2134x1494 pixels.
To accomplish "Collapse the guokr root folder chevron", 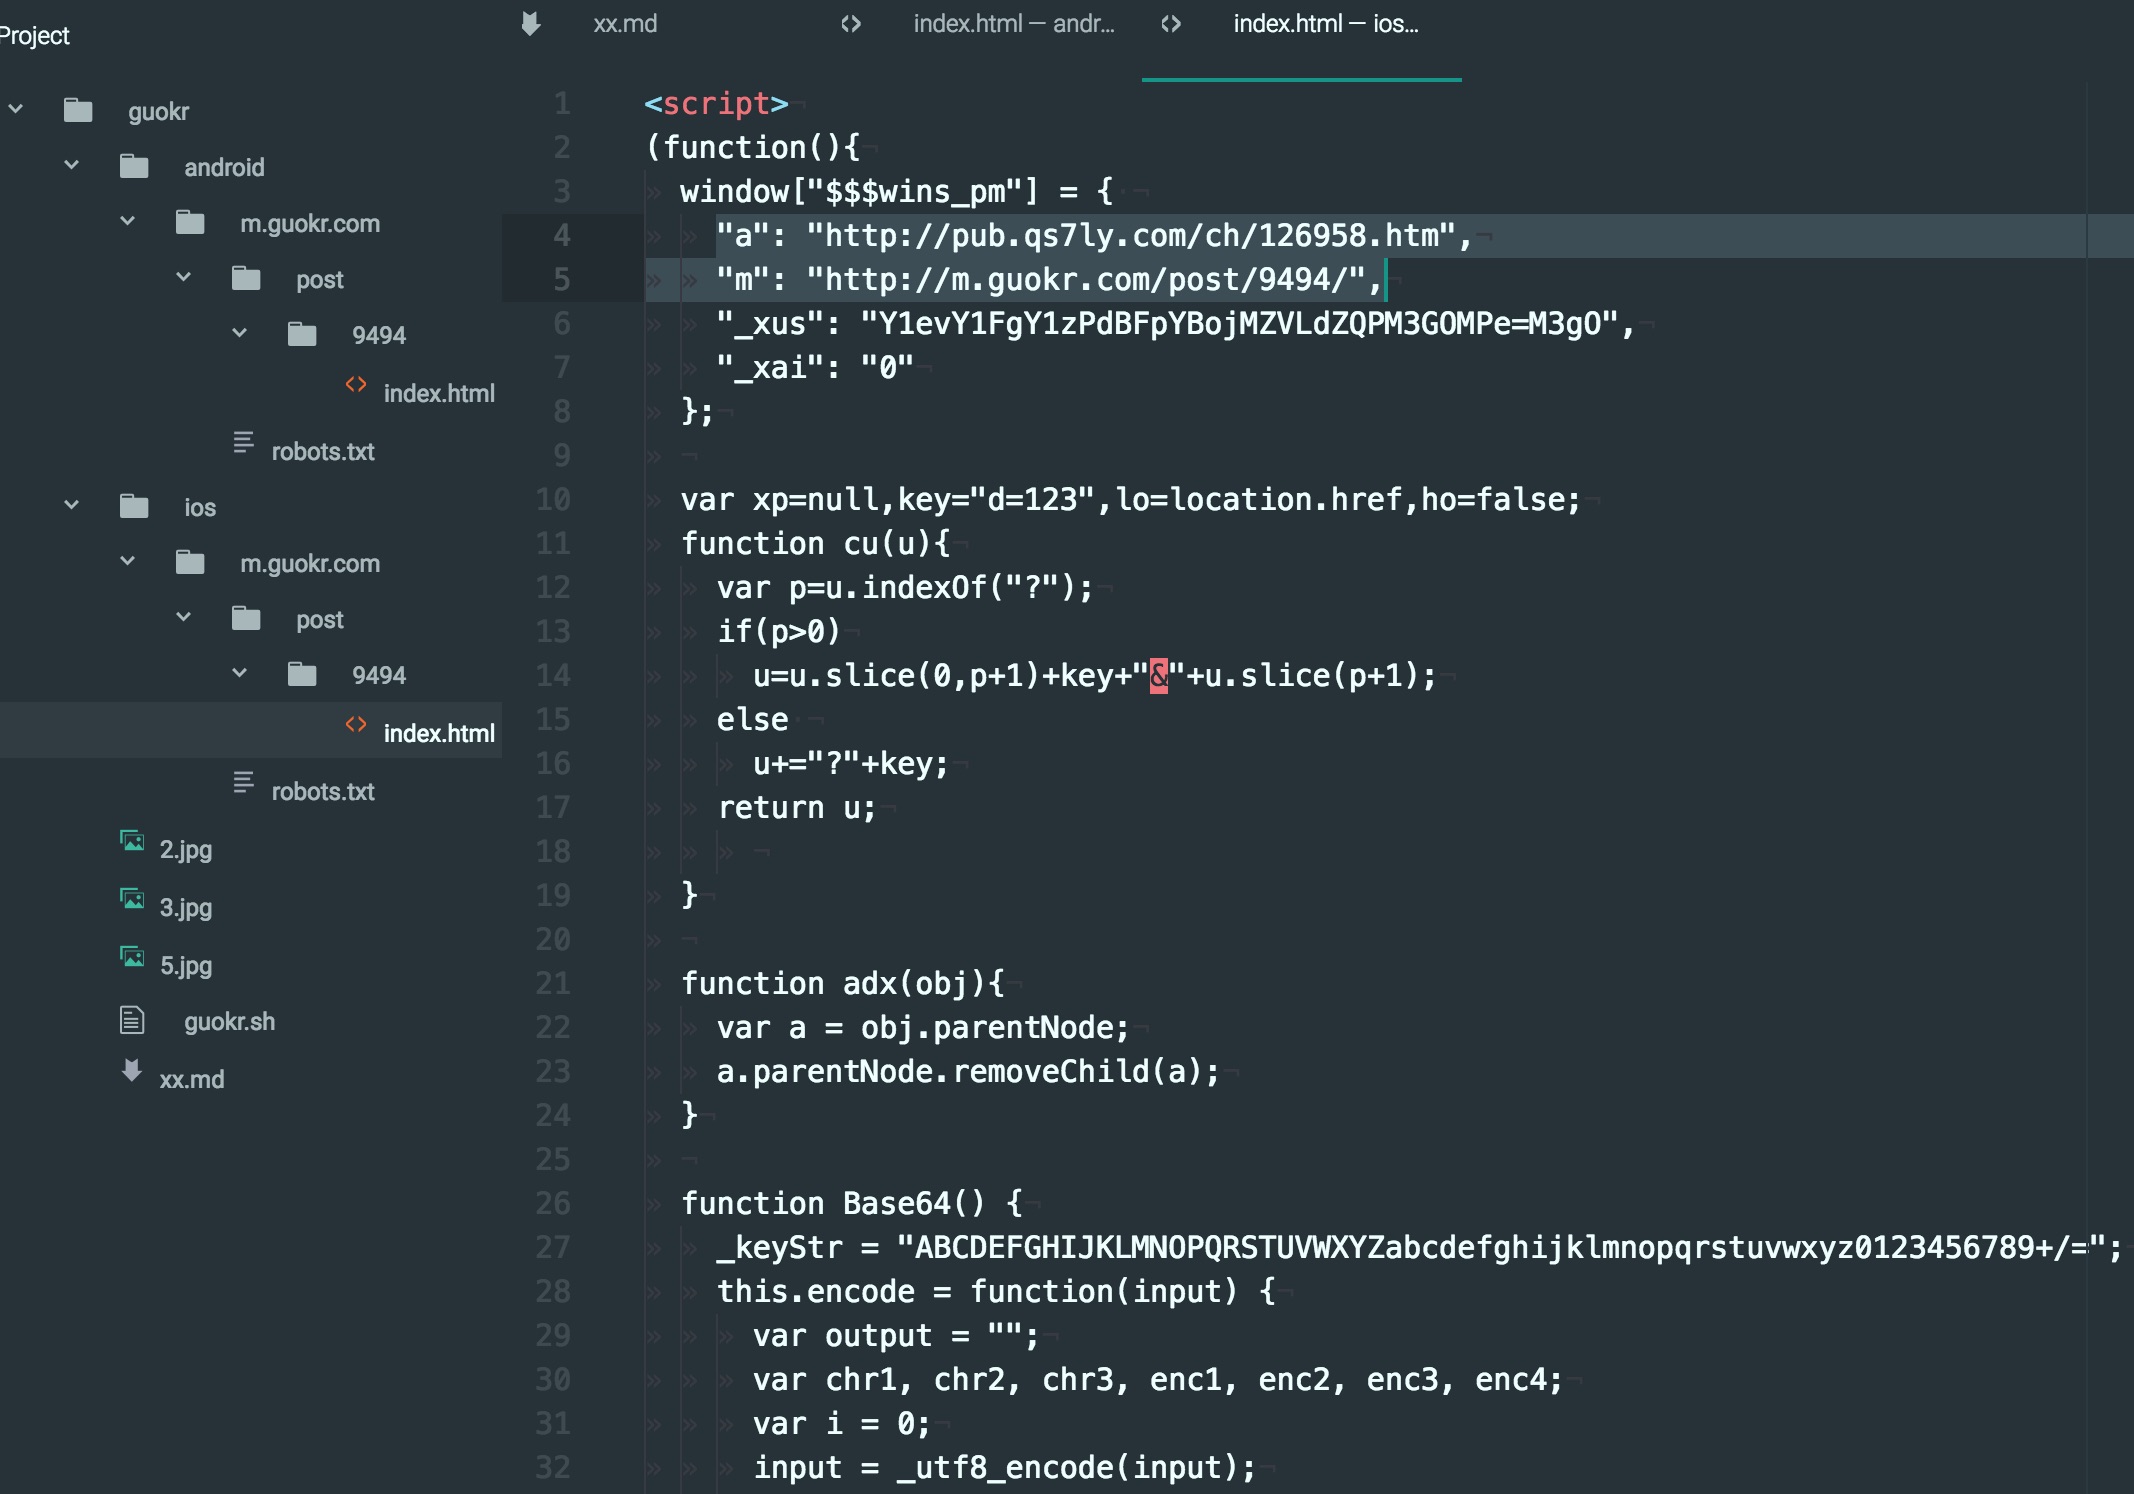I will click(x=16, y=109).
